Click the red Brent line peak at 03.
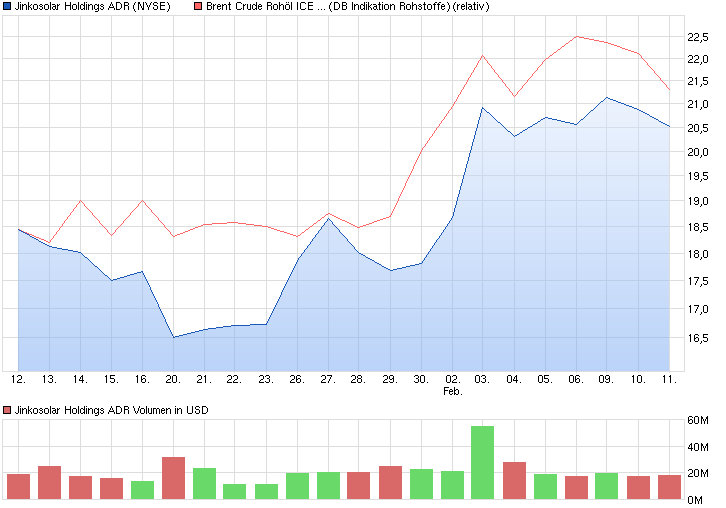 tap(482, 56)
